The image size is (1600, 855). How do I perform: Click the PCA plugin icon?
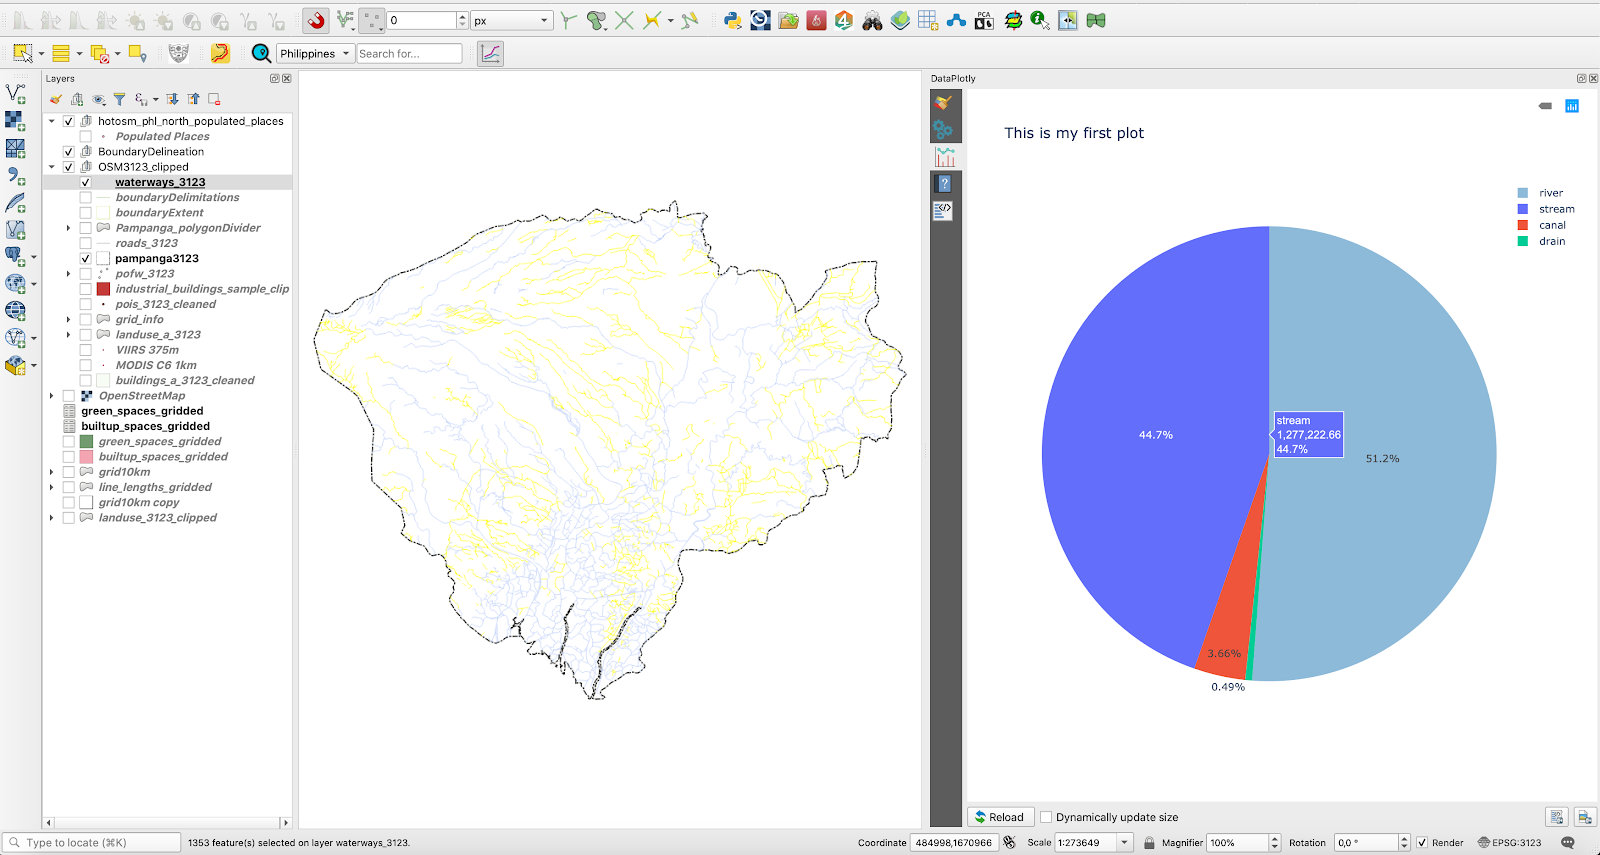pyautogui.click(x=984, y=20)
